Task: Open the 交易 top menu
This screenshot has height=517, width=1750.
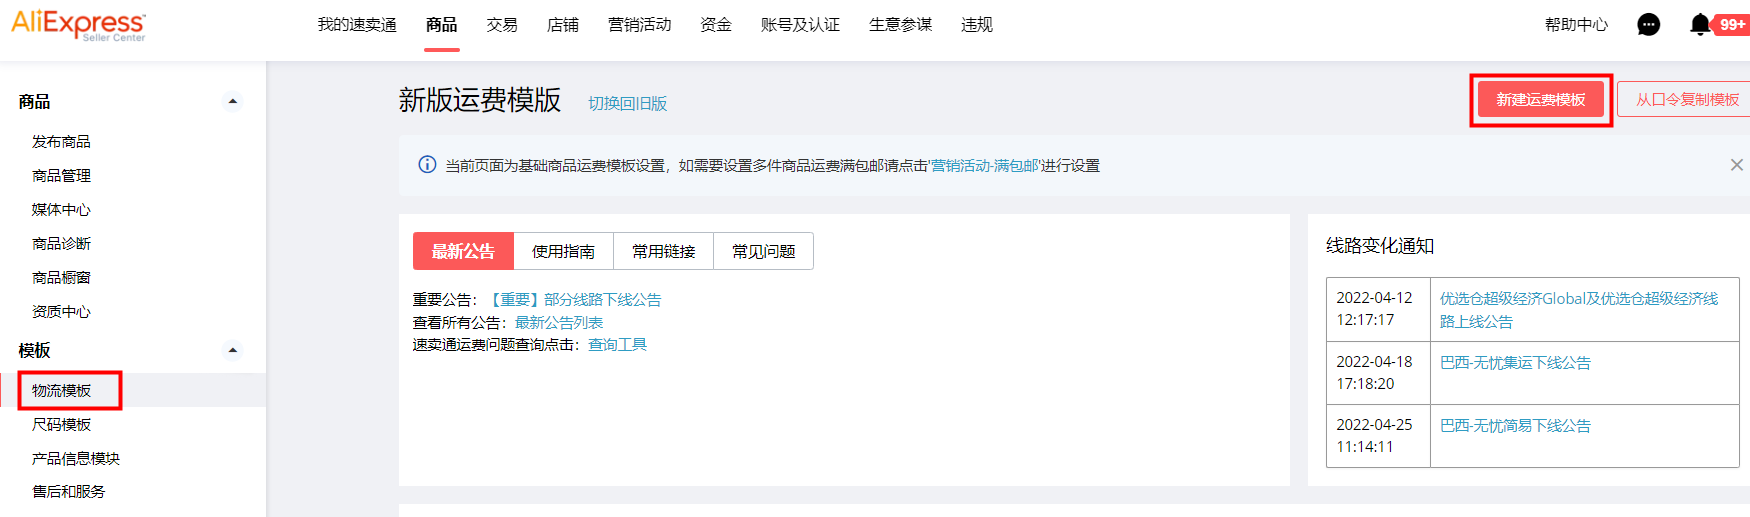Action: click(502, 25)
